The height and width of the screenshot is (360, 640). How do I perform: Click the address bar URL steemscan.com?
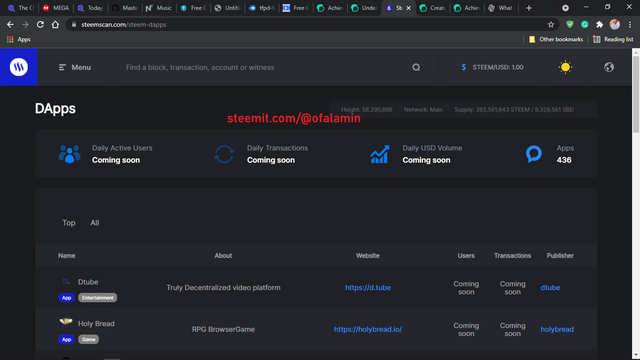click(124, 24)
